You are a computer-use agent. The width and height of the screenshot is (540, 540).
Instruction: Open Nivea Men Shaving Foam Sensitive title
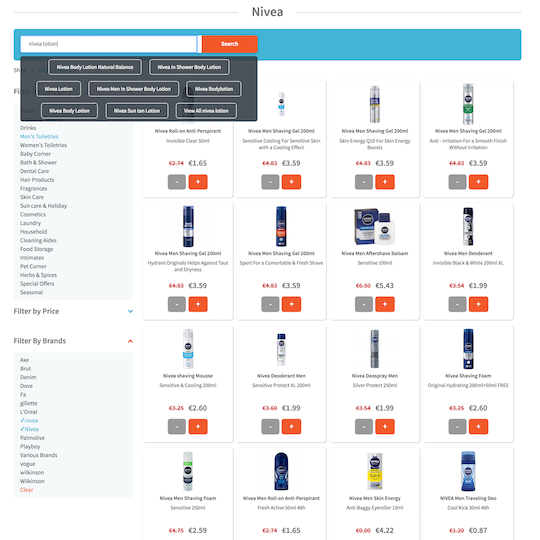tap(188, 498)
